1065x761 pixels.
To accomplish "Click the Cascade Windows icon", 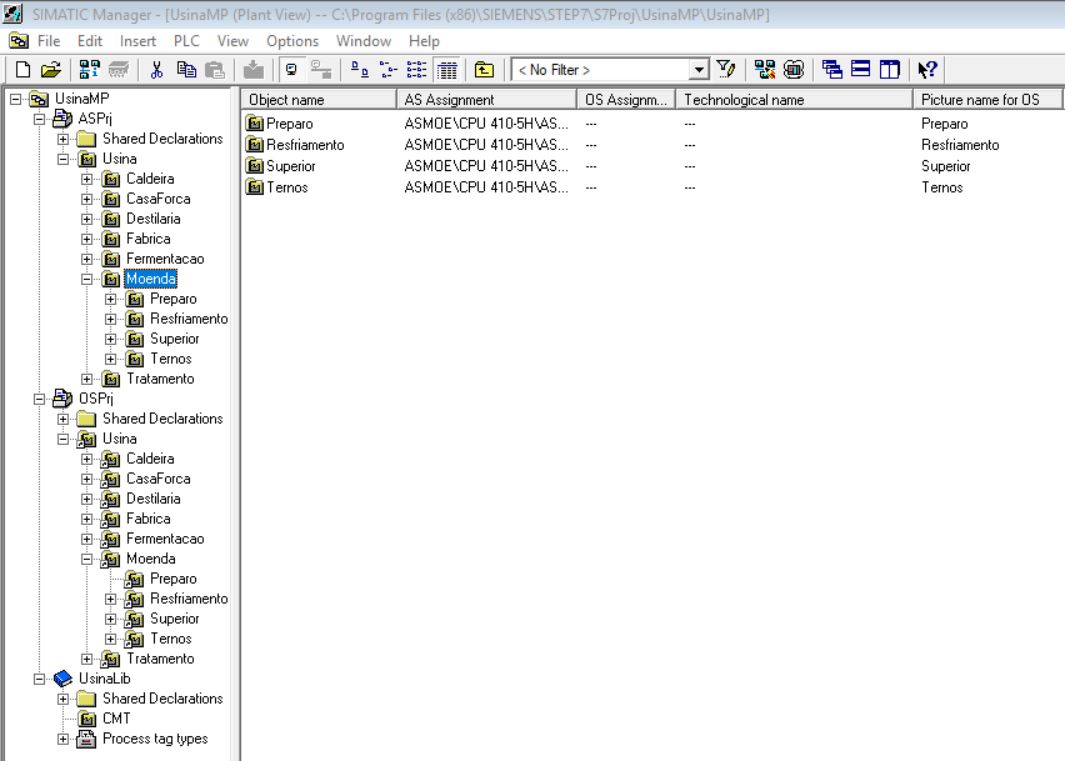I will (x=832, y=69).
